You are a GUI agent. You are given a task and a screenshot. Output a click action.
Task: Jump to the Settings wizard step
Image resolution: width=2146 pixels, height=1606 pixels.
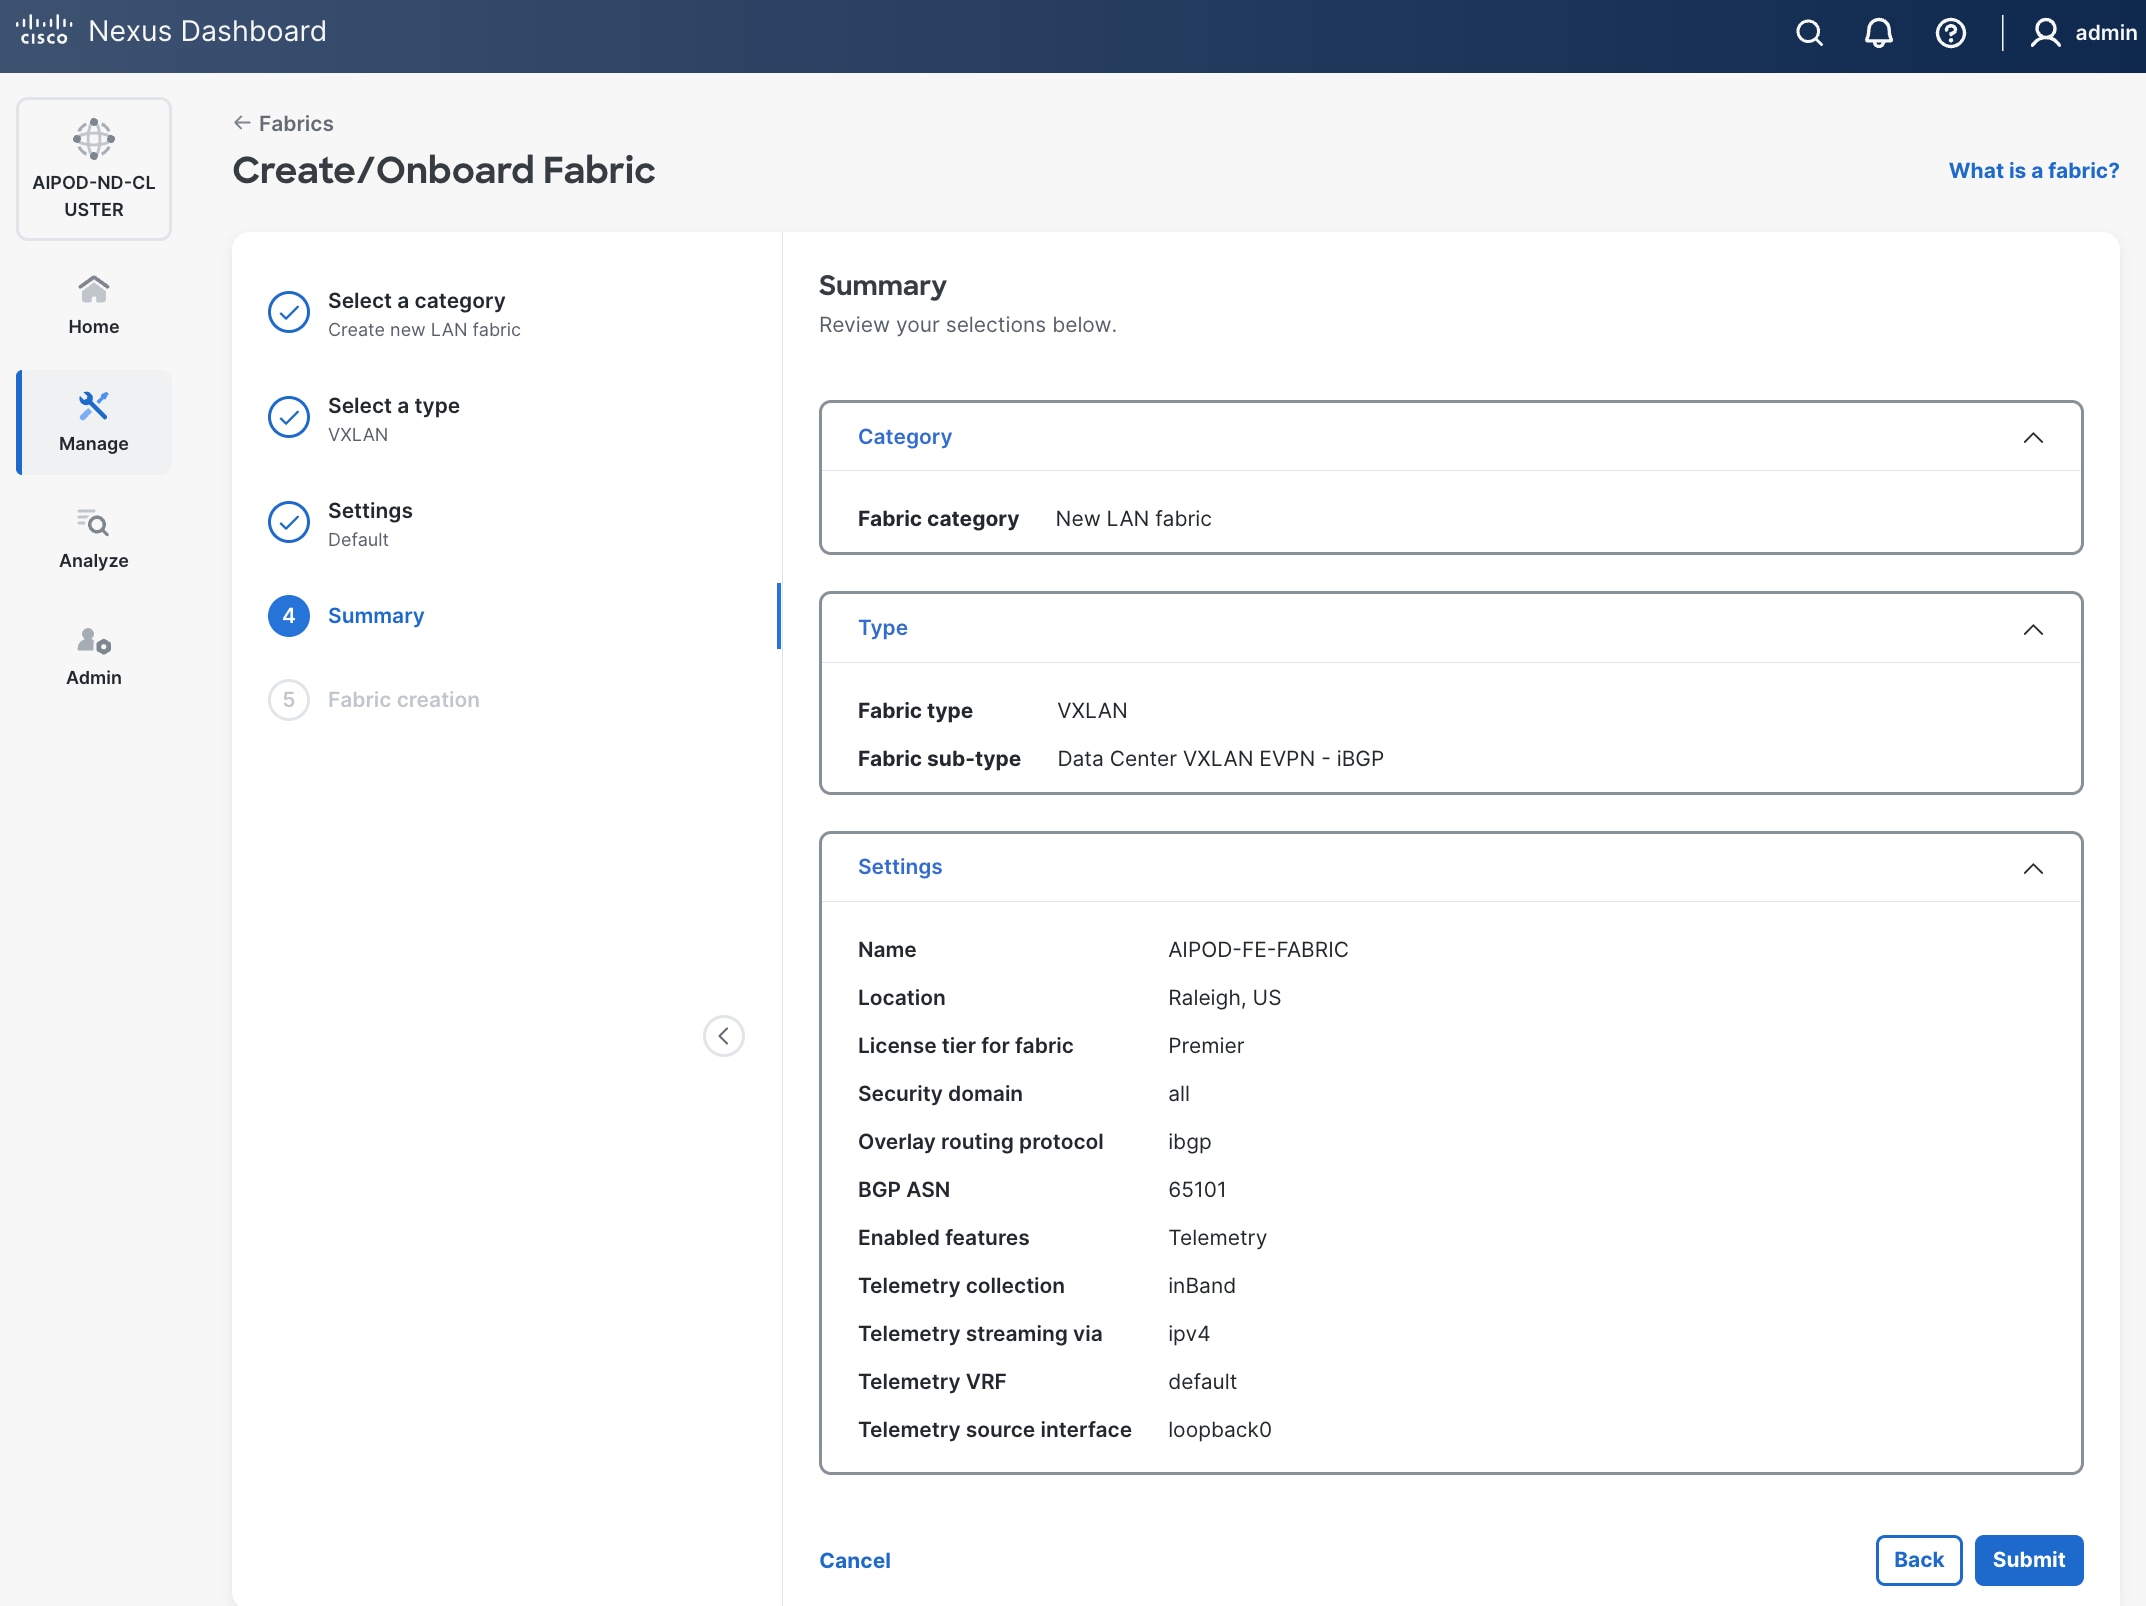click(x=369, y=511)
